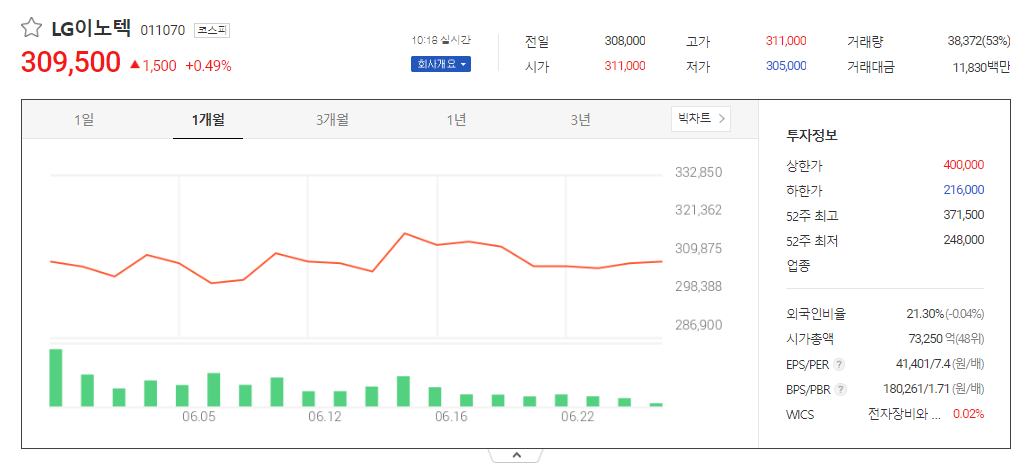Click the 298,388 price axis label
Screen dimensions: 1028x472
(699, 286)
